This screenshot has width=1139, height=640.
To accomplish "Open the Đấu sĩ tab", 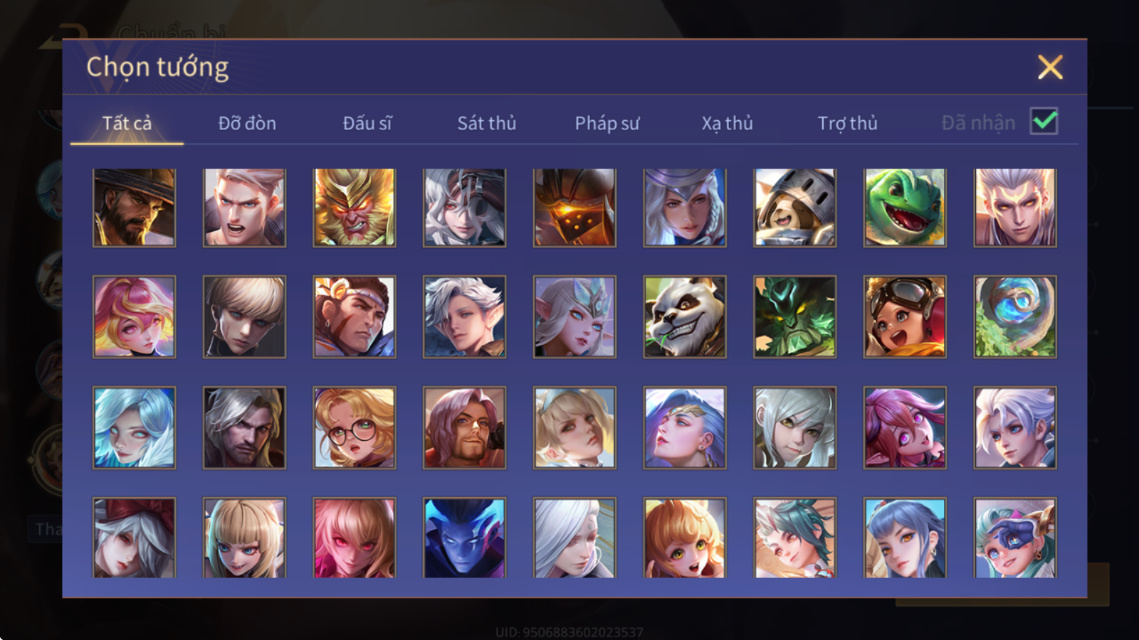I will coord(367,123).
